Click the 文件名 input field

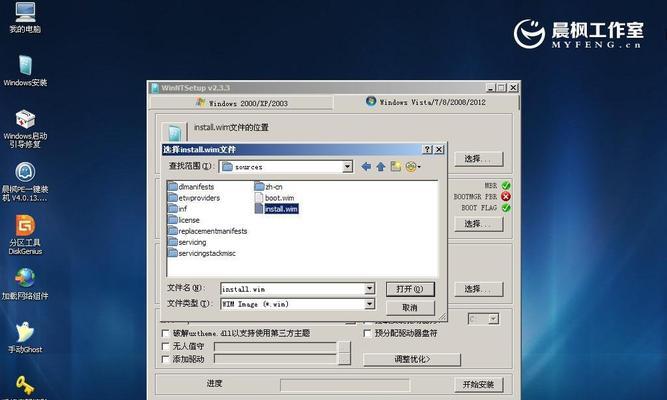(293, 289)
